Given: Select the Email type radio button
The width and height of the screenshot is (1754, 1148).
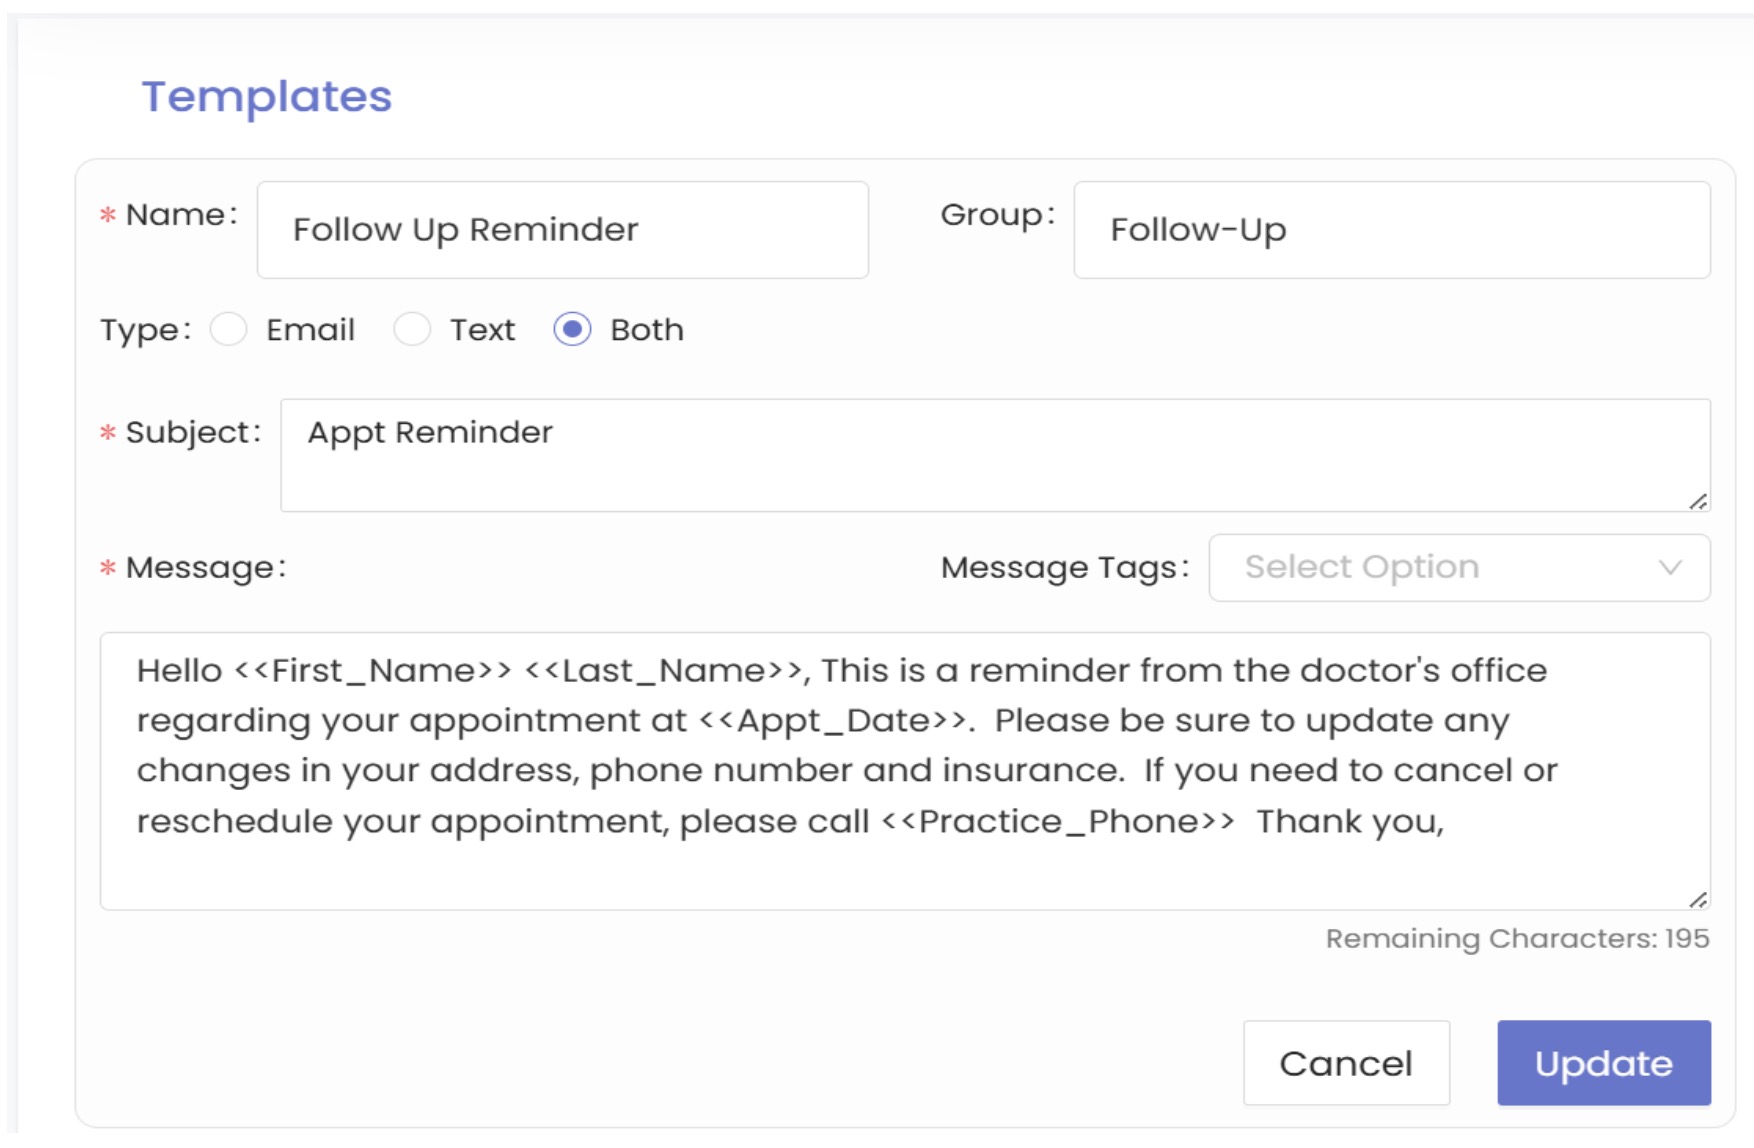Looking at the screenshot, I should (x=229, y=330).
